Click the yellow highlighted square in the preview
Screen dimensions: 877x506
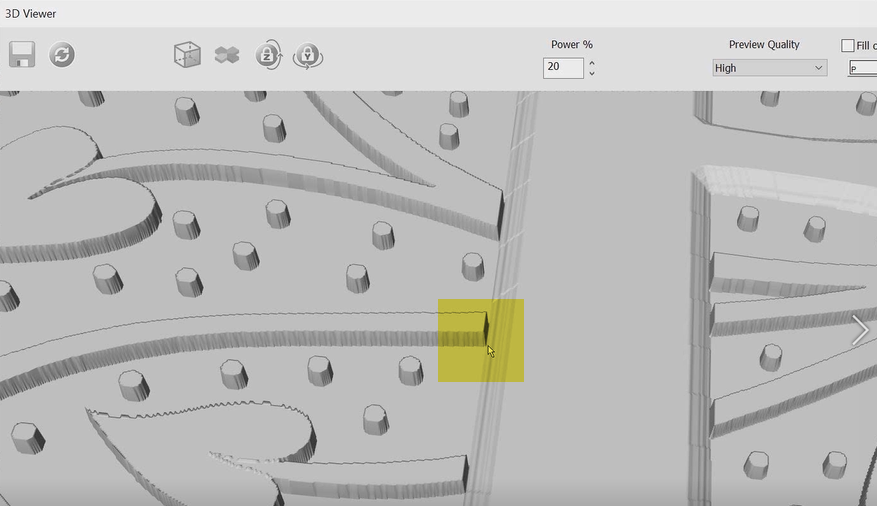tap(480, 340)
